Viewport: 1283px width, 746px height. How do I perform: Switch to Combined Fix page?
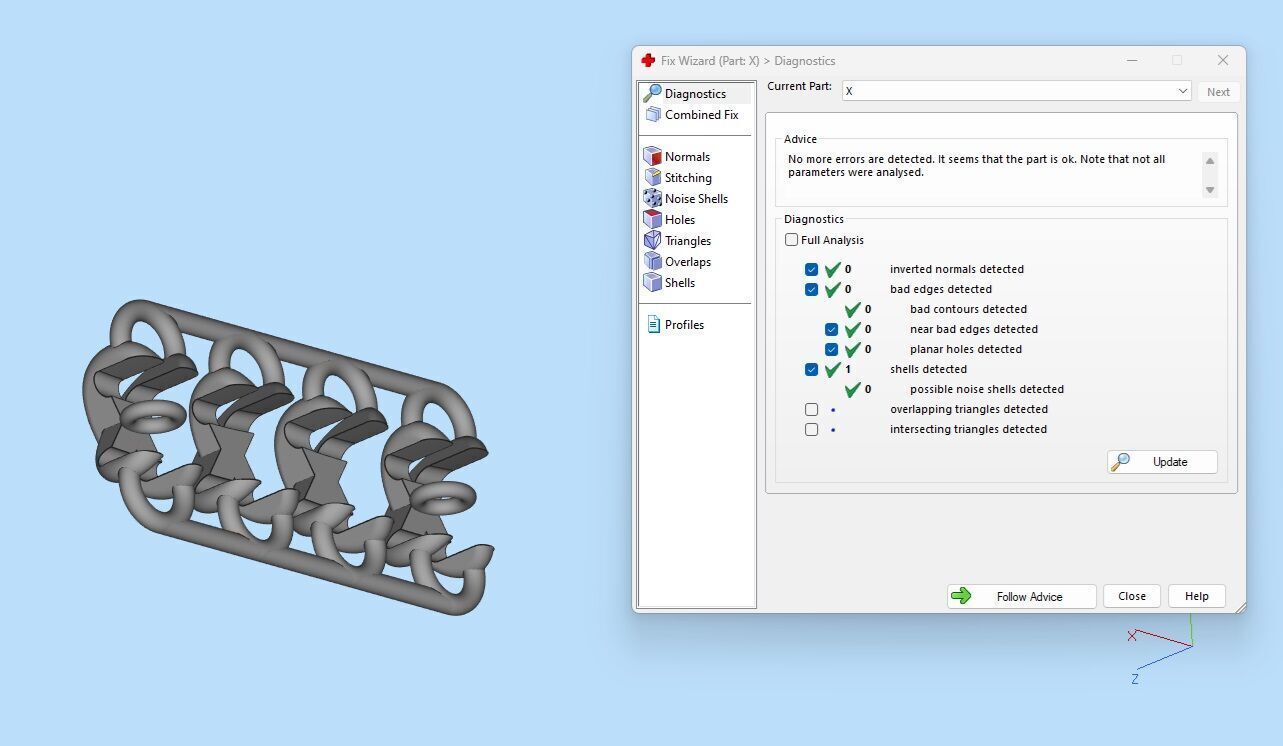pyautogui.click(x=701, y=114)
